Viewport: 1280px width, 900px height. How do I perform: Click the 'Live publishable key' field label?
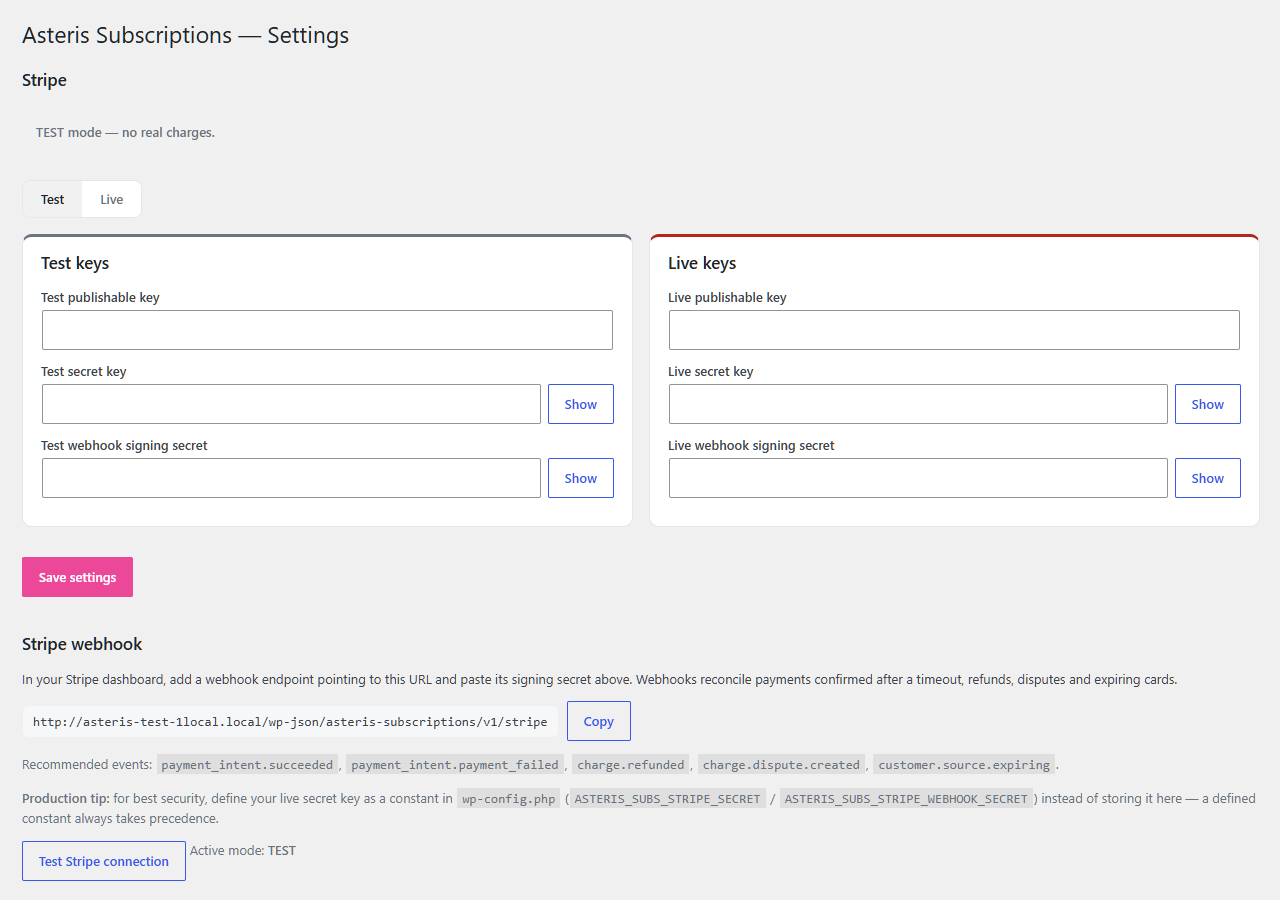tap(727, 298)
